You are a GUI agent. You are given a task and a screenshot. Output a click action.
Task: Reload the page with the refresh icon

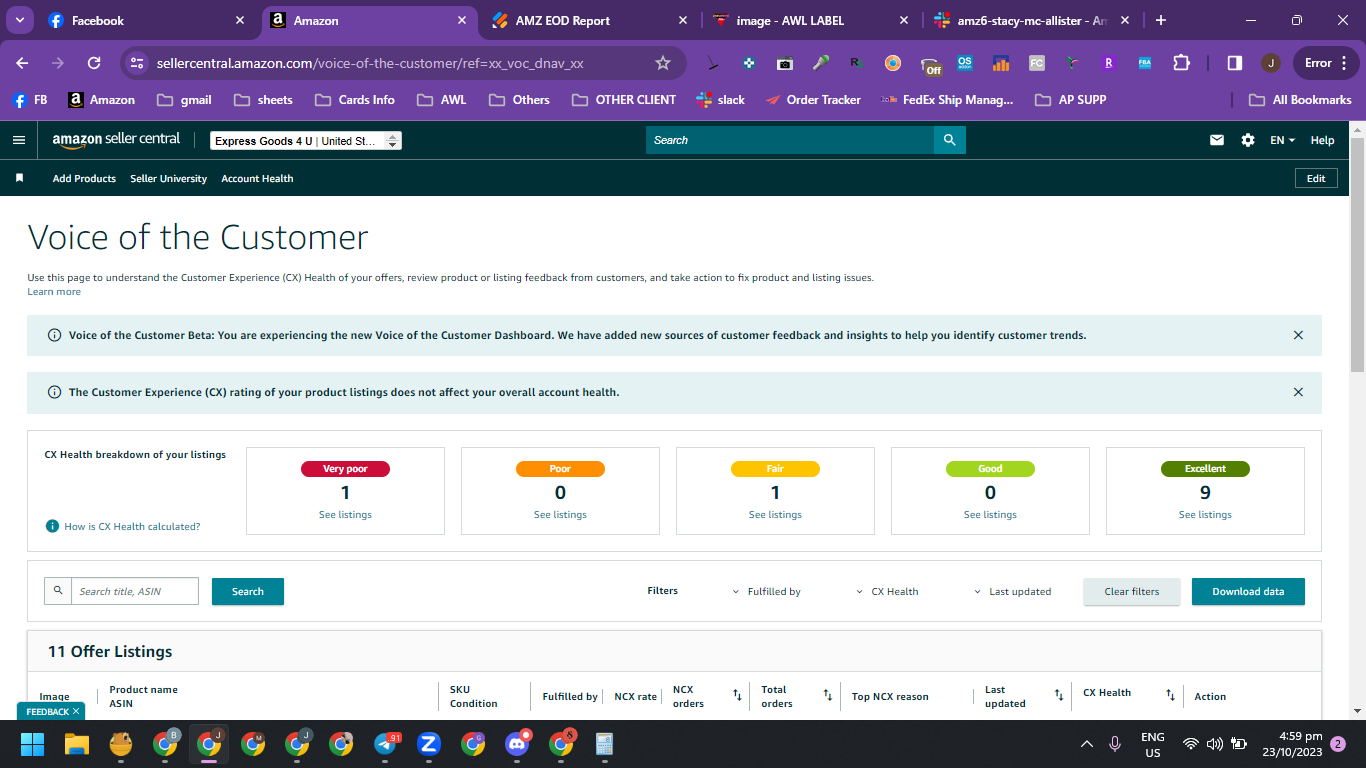click(x=94, y=63)
